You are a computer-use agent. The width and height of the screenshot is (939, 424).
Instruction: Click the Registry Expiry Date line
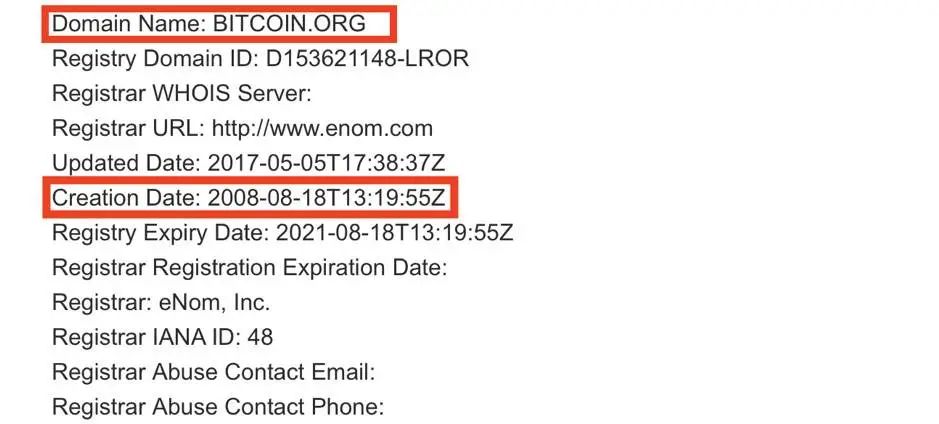coord(283,232)
